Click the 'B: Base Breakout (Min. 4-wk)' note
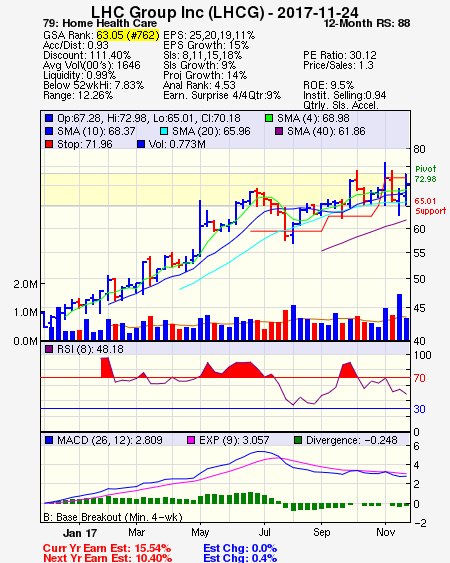 [x=113, y=517]
